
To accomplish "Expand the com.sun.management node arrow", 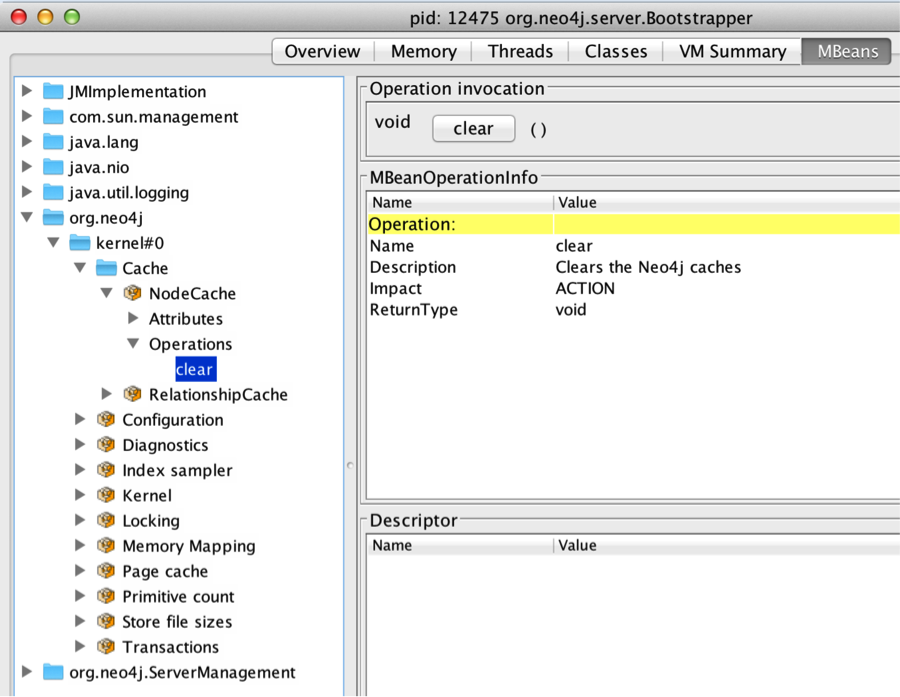I will tap(26, 116).
